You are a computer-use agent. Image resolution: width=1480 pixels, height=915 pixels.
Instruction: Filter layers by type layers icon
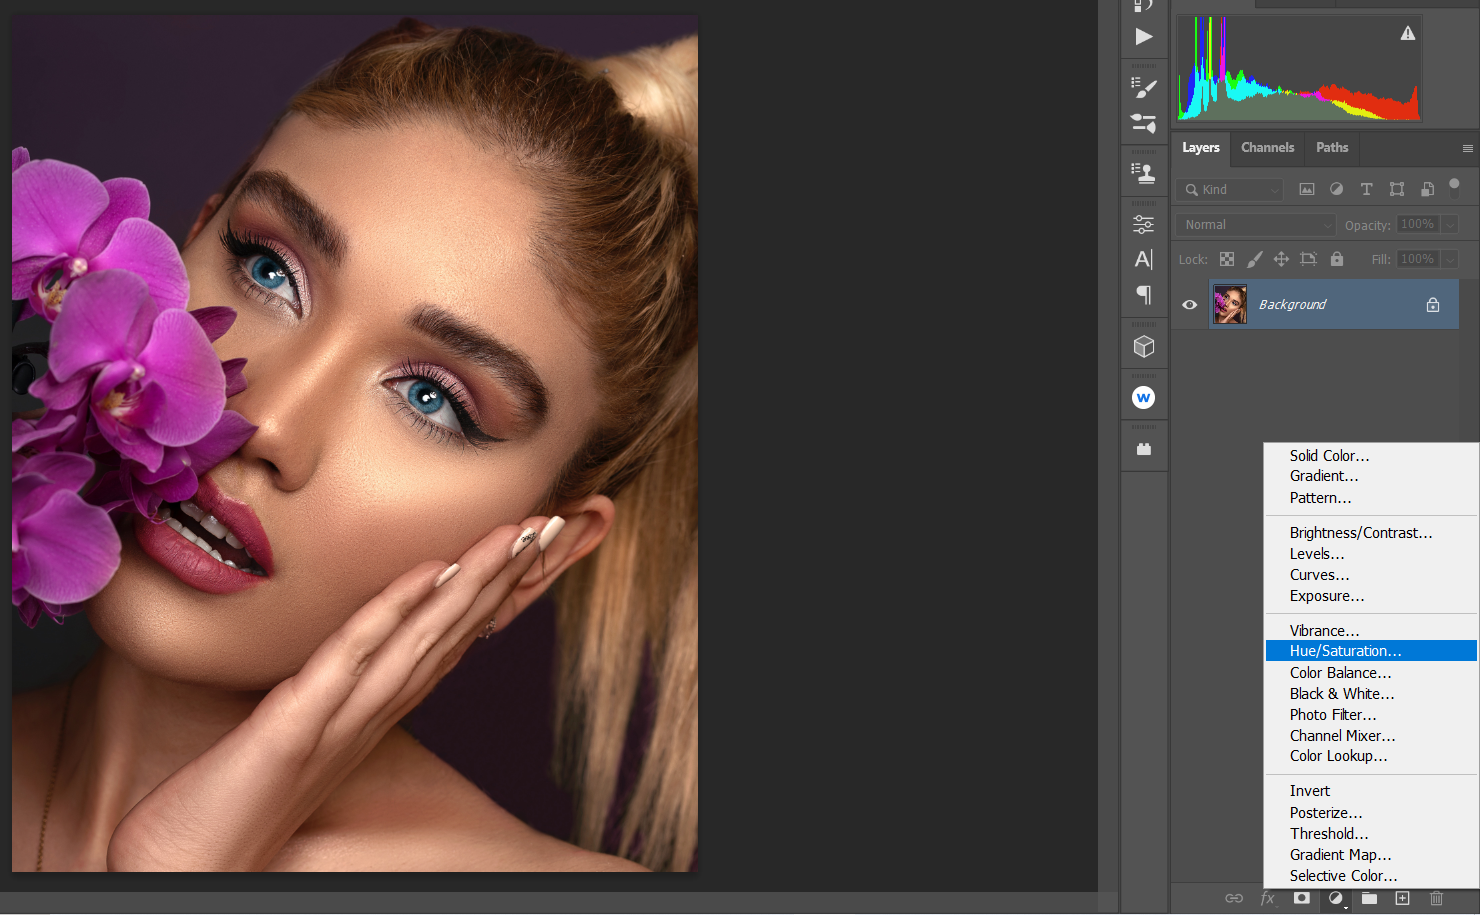(x=1366, y=189)
